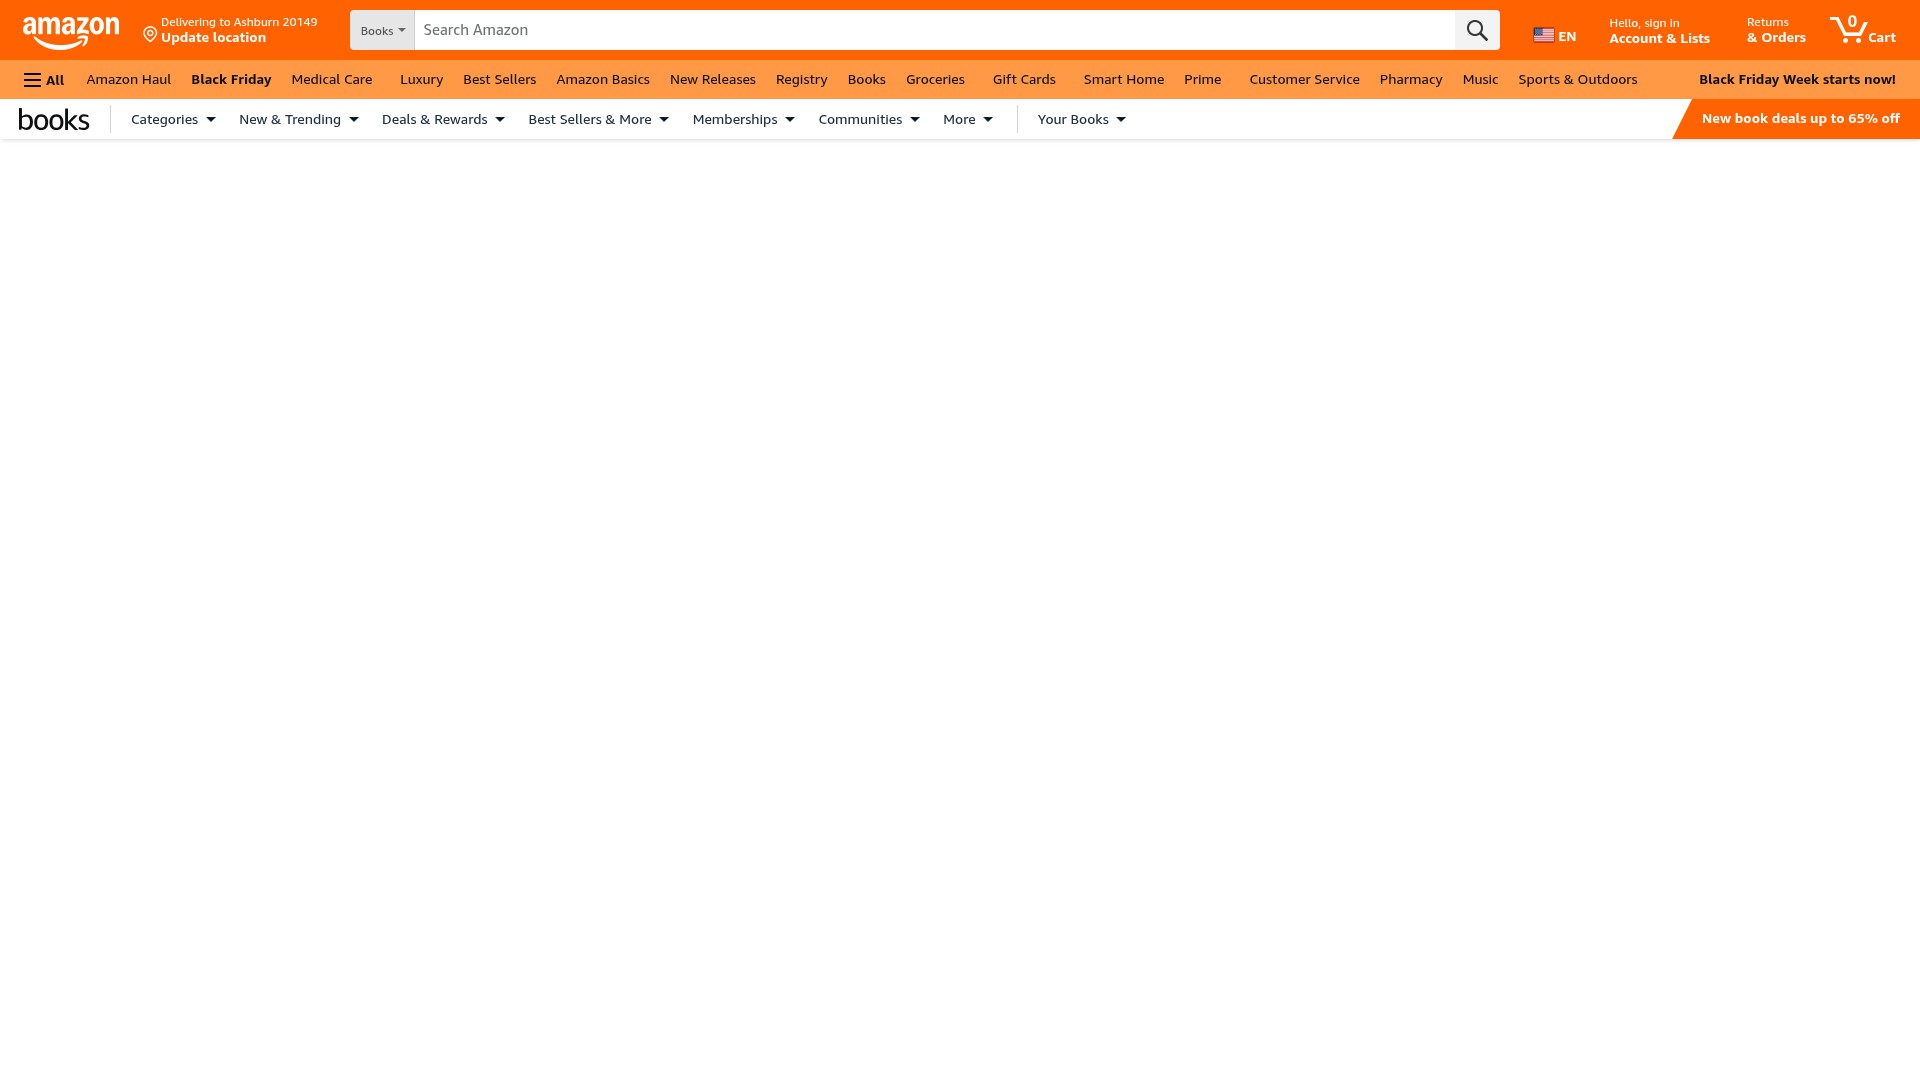Click the search magnifier button
This screenshot has height=1080, width=1920.
click(1477, 30)
